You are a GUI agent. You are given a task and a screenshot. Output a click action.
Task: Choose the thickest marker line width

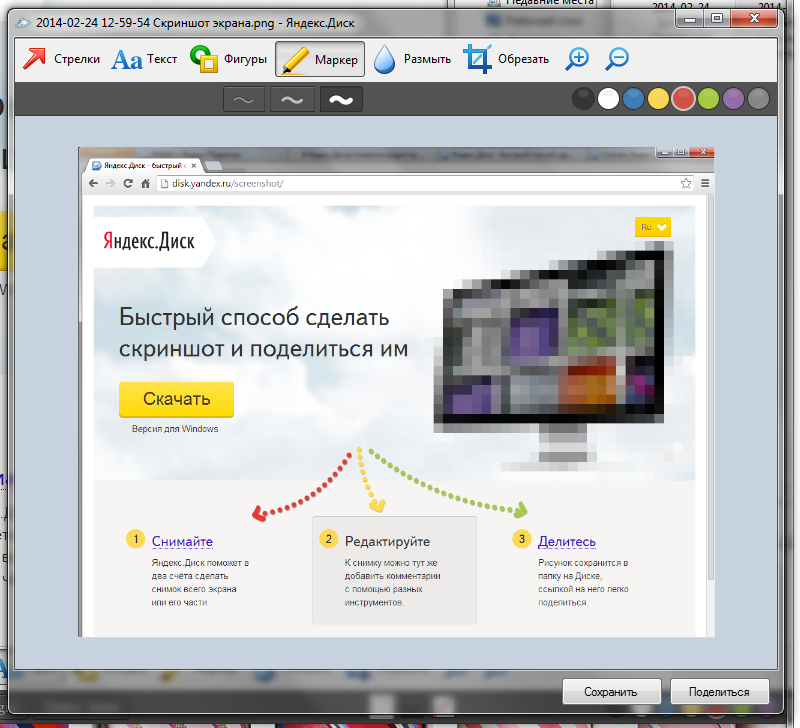(341, 99)
